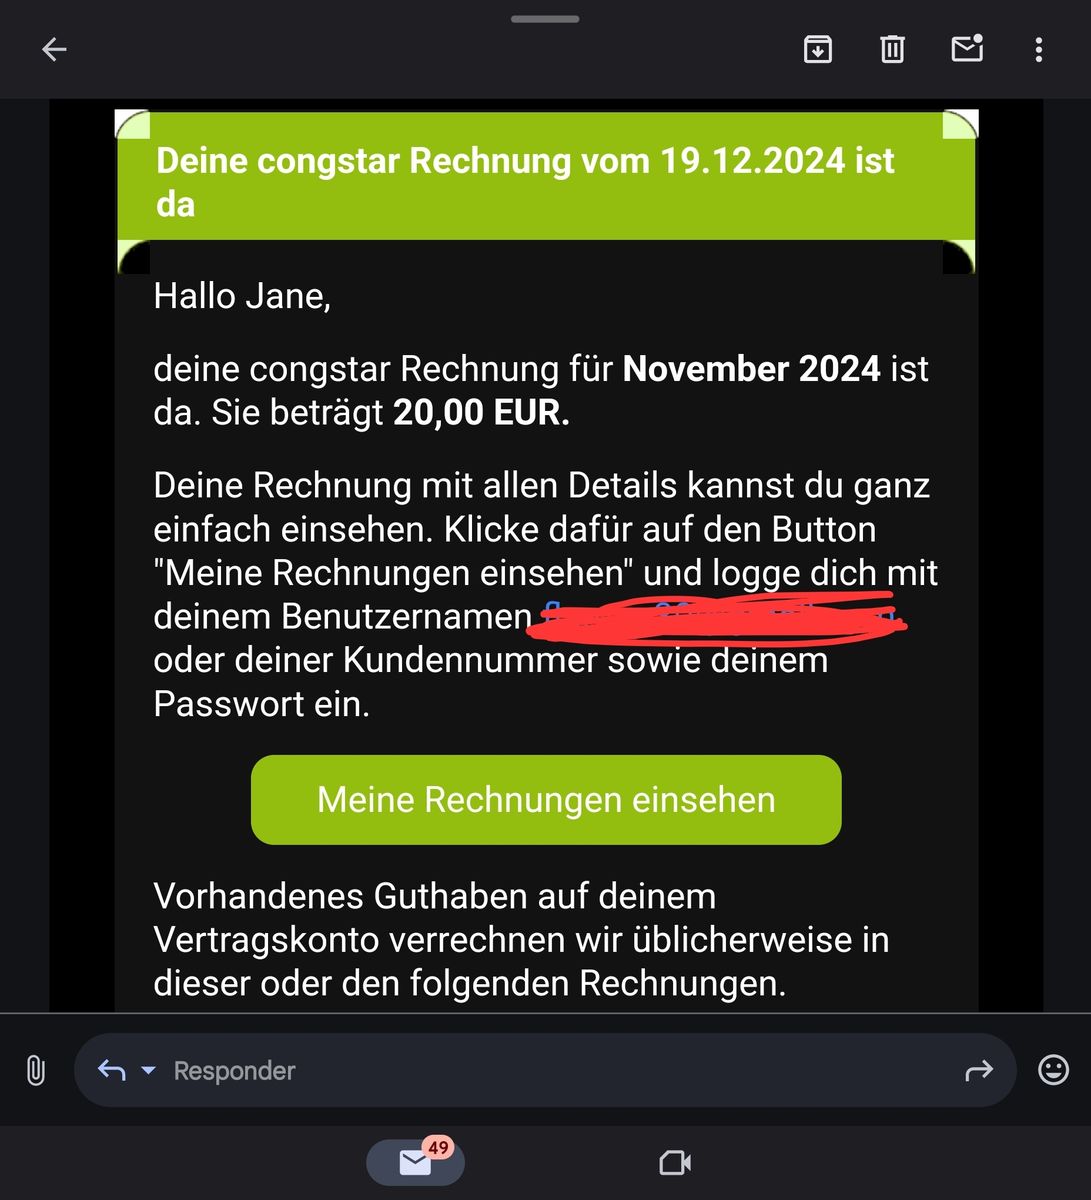Select the bold November 2024 text
The height and width of the screenshot is (1200, 1091).
[x=752, y=369]
